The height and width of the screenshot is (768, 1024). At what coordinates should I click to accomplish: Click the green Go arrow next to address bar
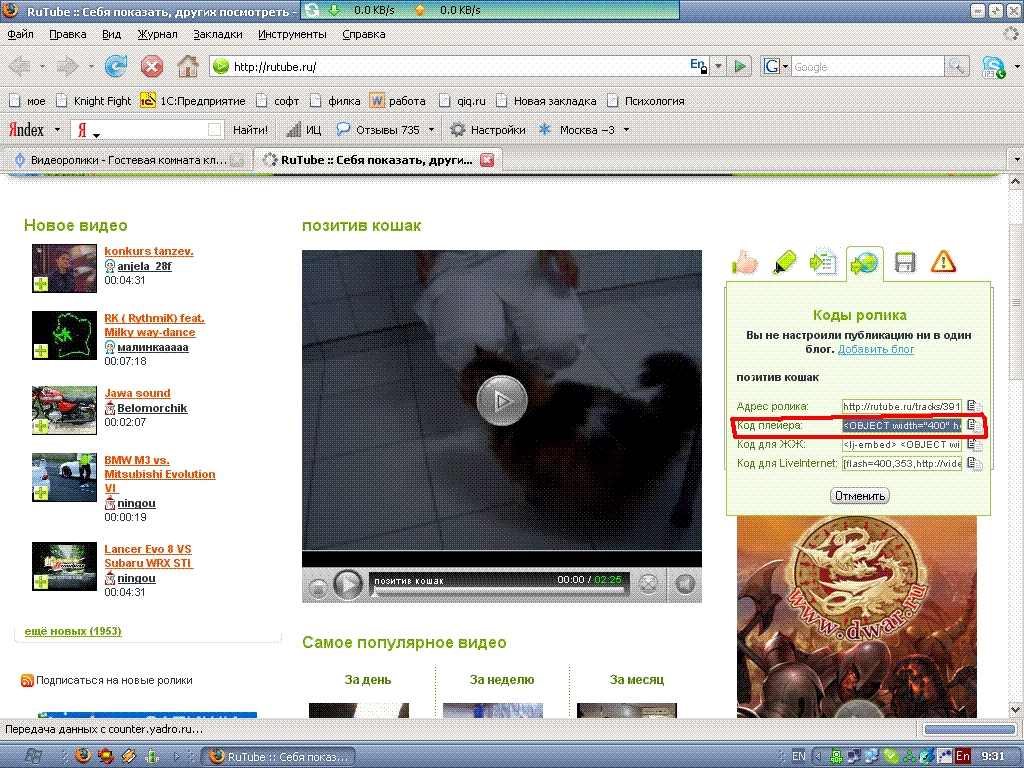(739, 66)
